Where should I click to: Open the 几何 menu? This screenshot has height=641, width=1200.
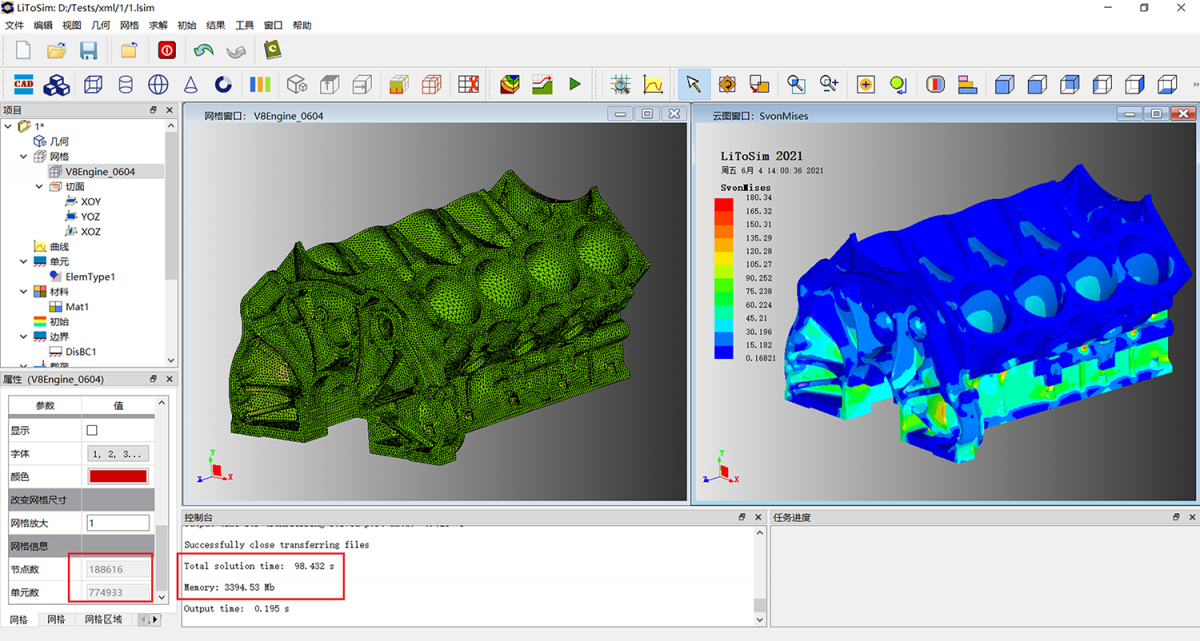(x=101, y=25)
